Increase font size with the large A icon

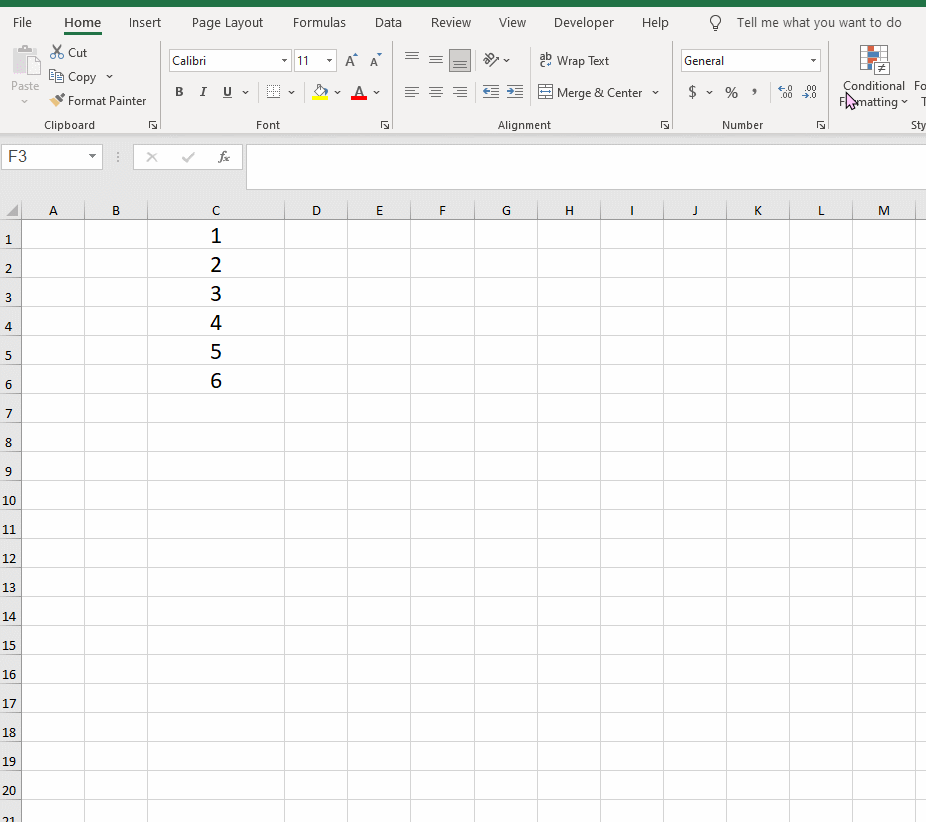pos(351,60)
